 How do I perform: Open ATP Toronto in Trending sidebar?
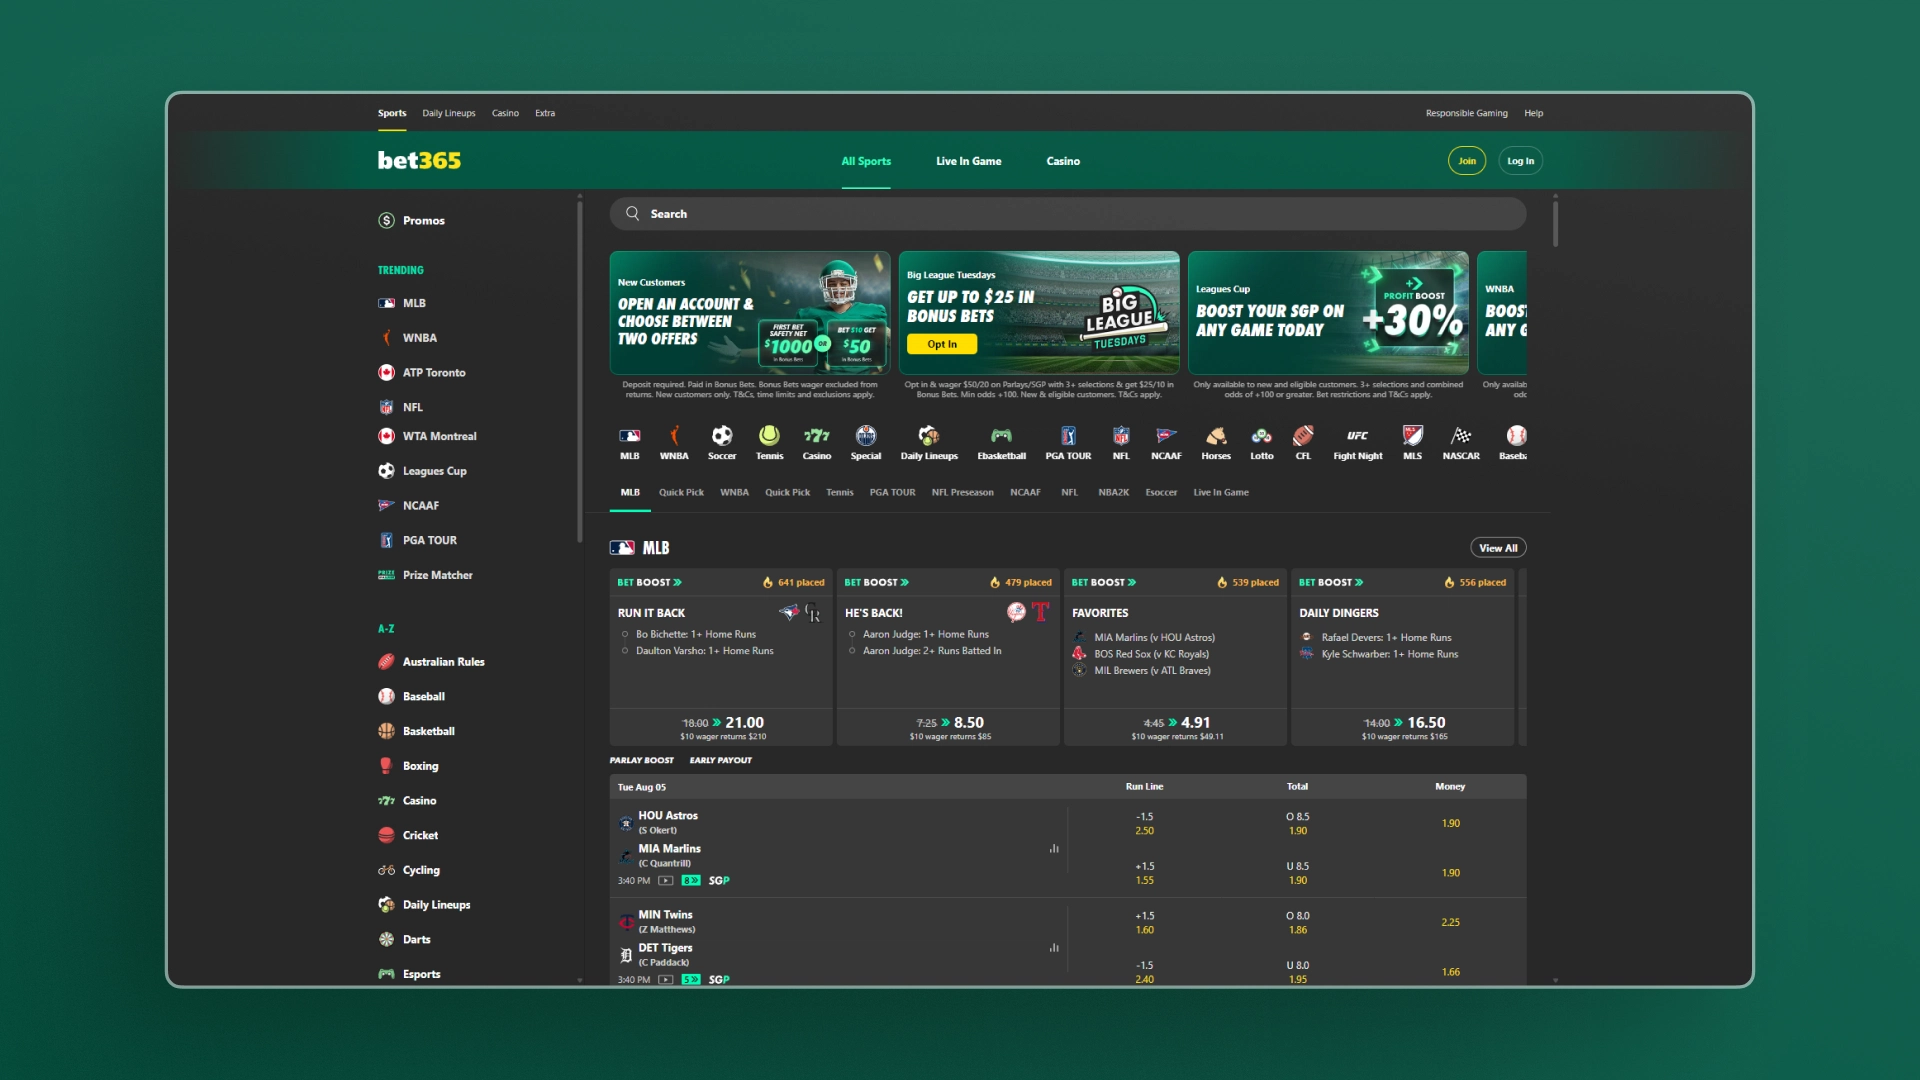pyautogui.click(x=422, y=372)
